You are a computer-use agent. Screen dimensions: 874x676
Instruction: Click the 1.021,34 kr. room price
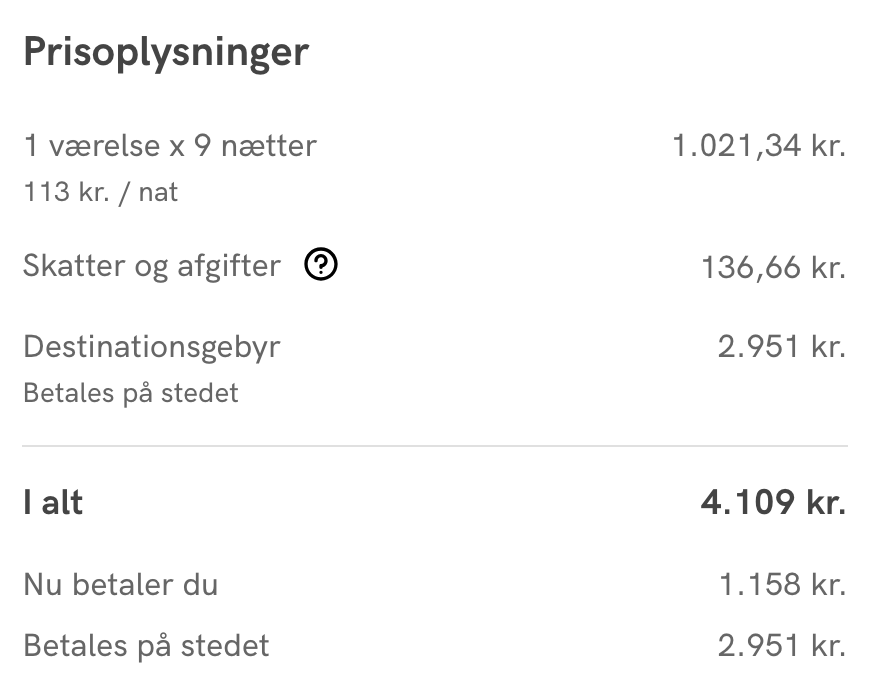(759, 146)
